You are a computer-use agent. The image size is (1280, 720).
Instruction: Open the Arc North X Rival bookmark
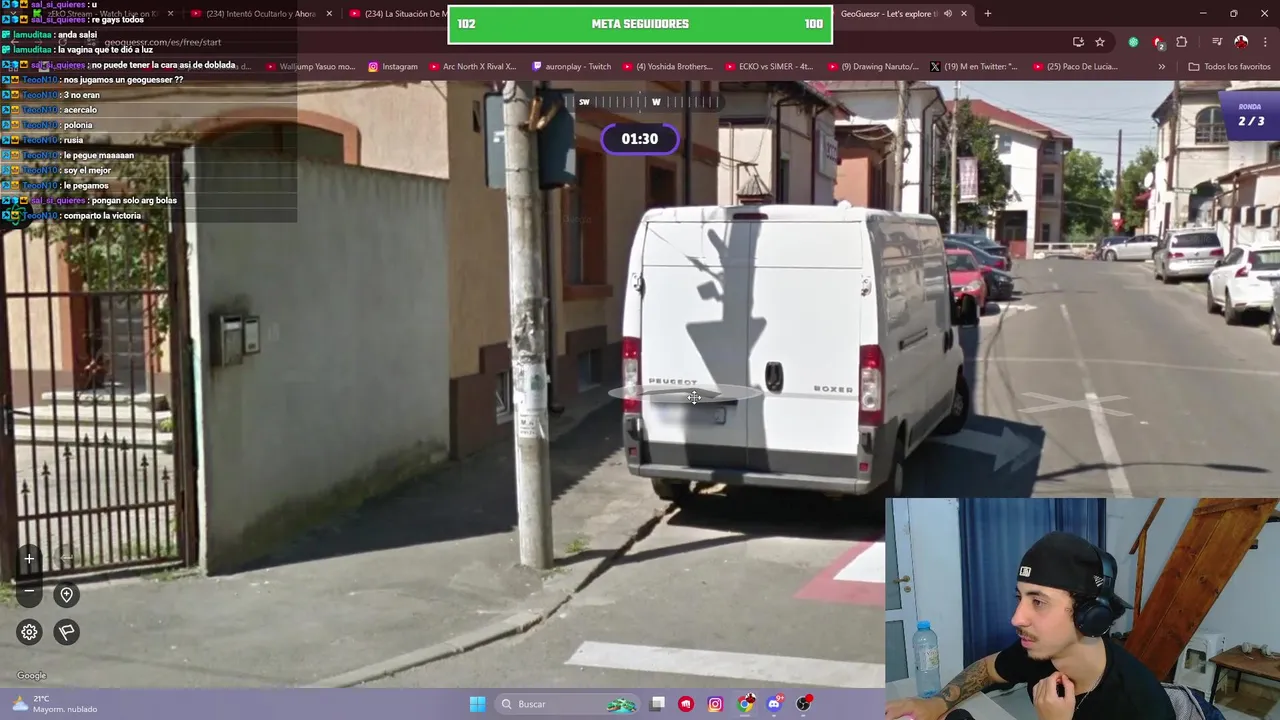click(x=472, y=67)
